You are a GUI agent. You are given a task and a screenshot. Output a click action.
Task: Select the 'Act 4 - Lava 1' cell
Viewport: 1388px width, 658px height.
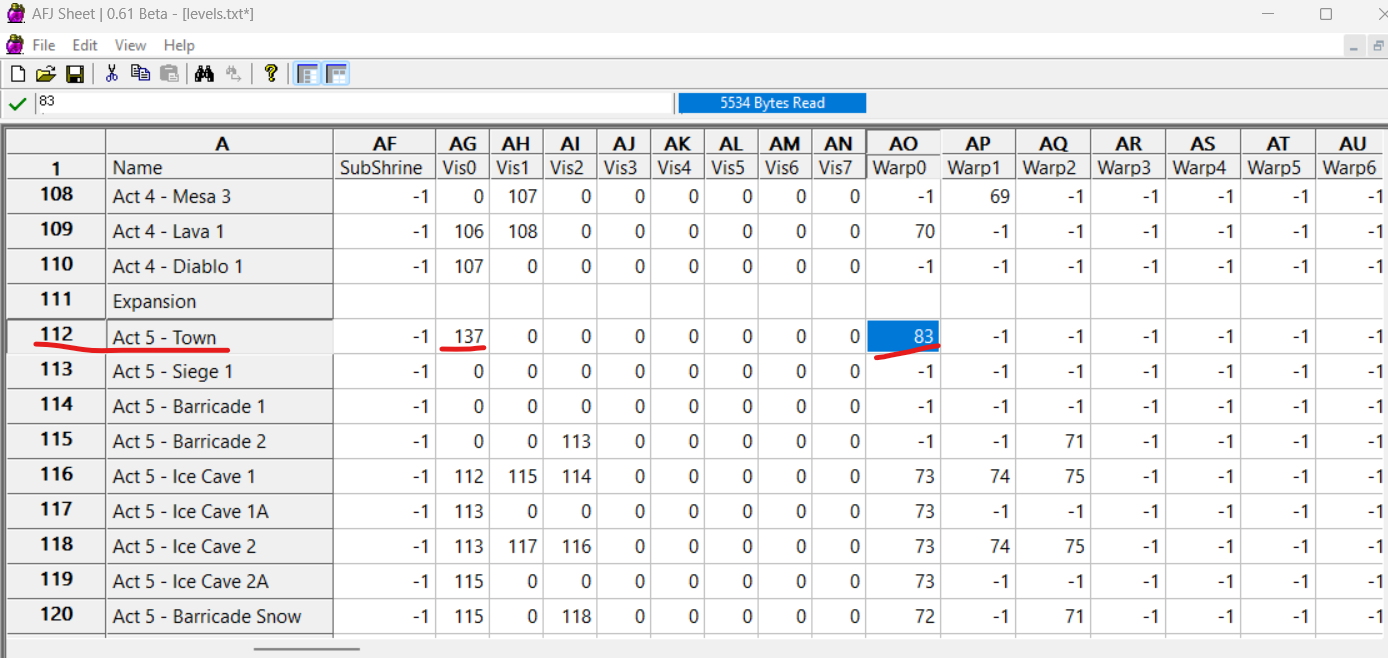[220, 231]
